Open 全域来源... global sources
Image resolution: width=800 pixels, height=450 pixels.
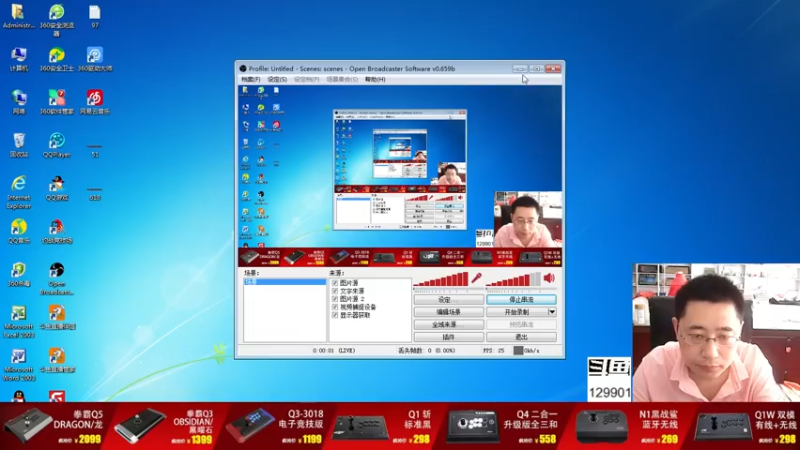click(449, 324)
